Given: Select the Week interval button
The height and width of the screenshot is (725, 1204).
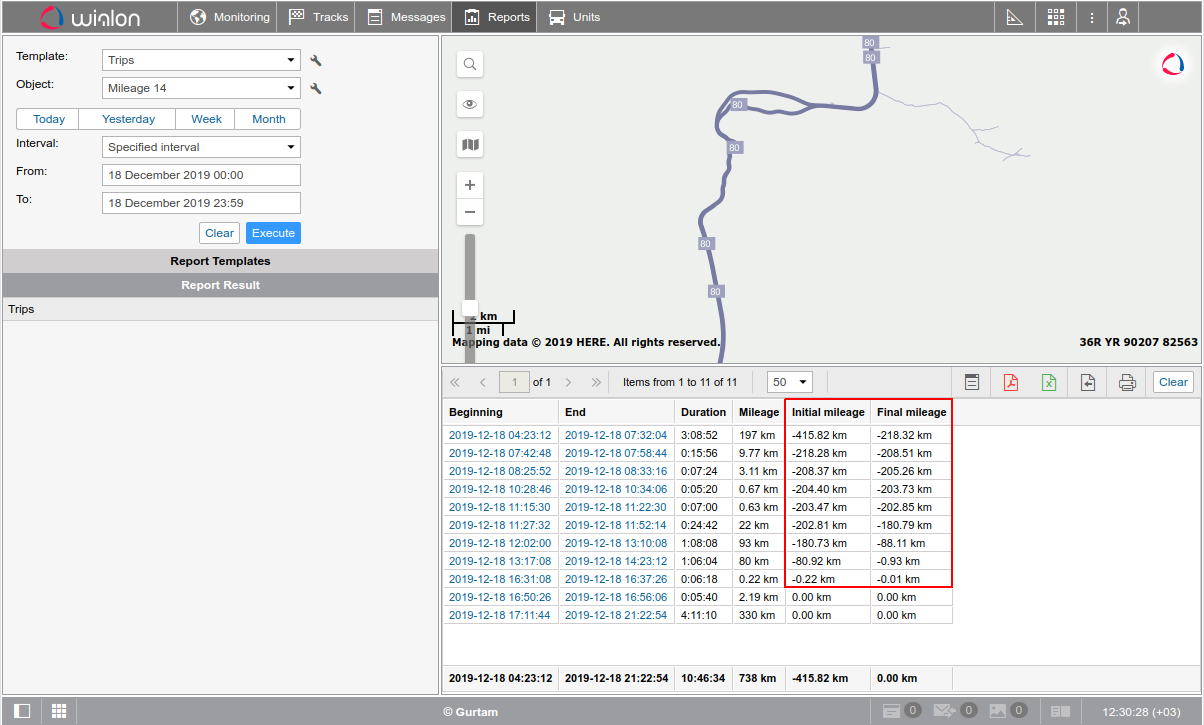Looking at the screenshot, I should (206, 119).
